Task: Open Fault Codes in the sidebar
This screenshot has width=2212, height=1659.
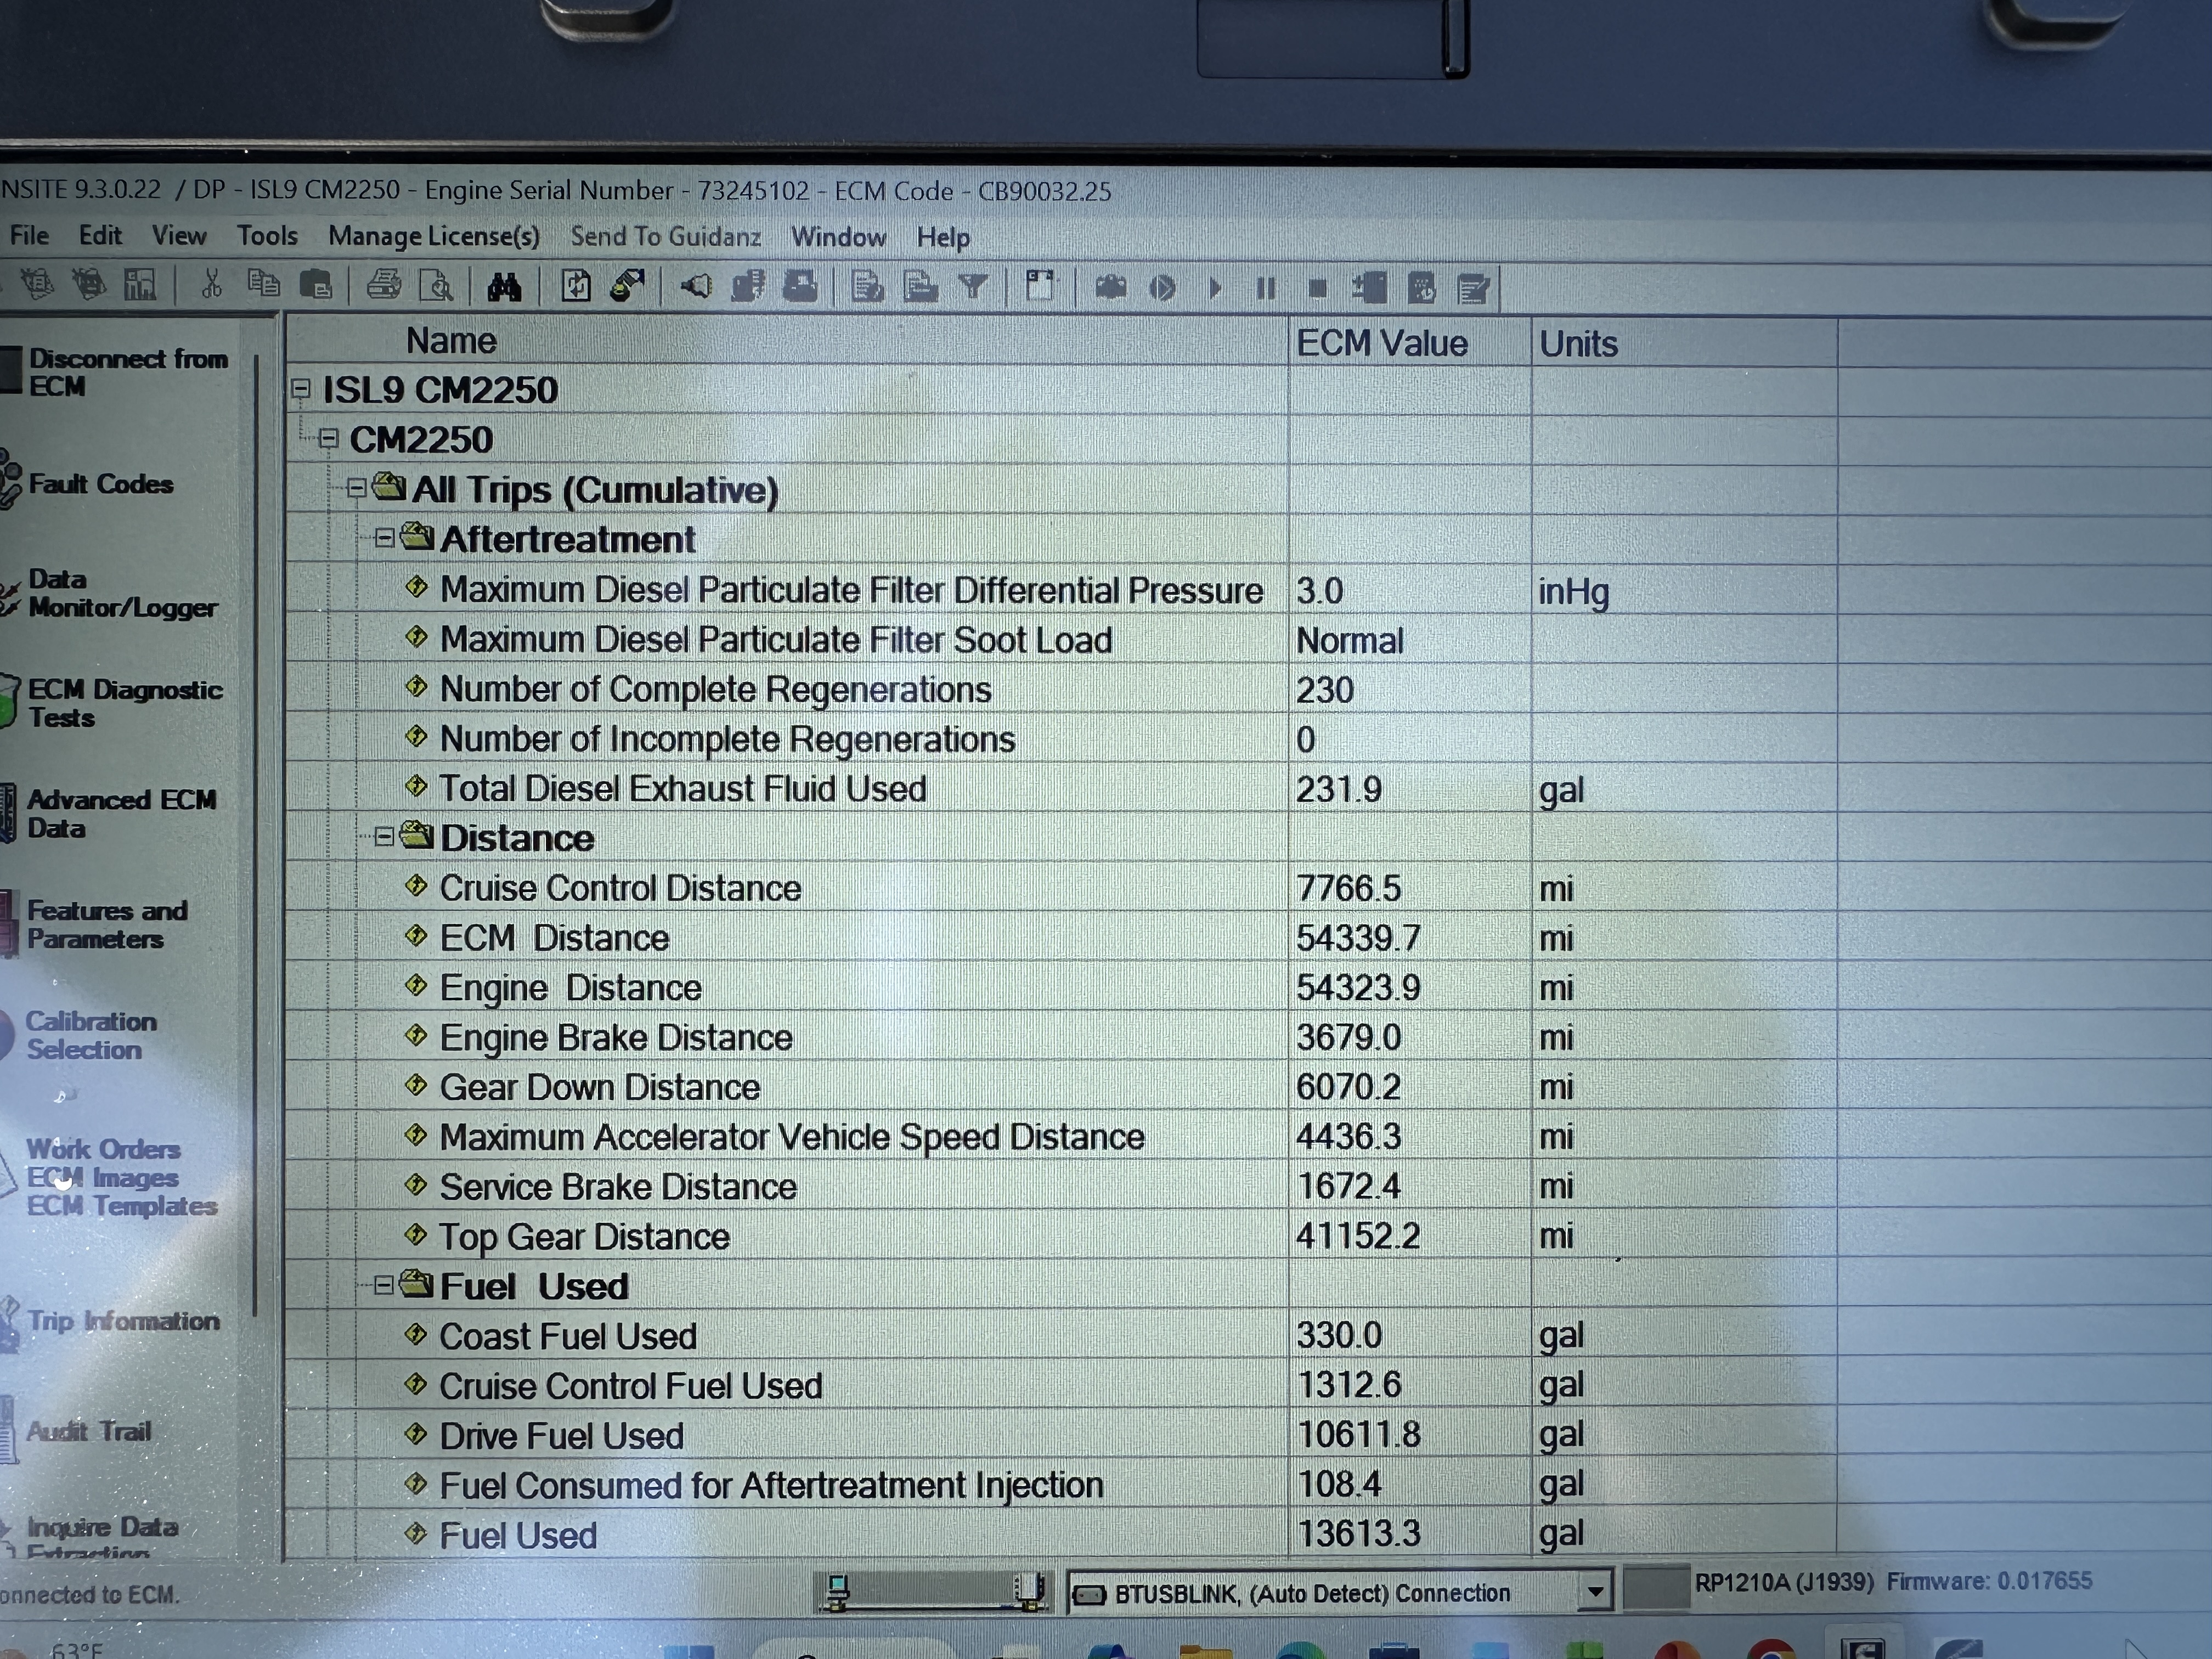Action: pos(100,484)
